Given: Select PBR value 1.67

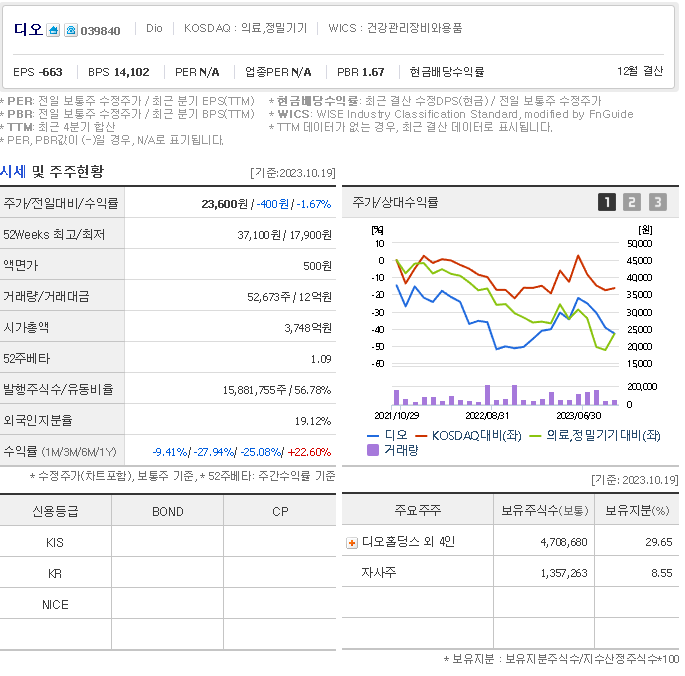Looking at the screenshot, I should (x=373, y=72).
